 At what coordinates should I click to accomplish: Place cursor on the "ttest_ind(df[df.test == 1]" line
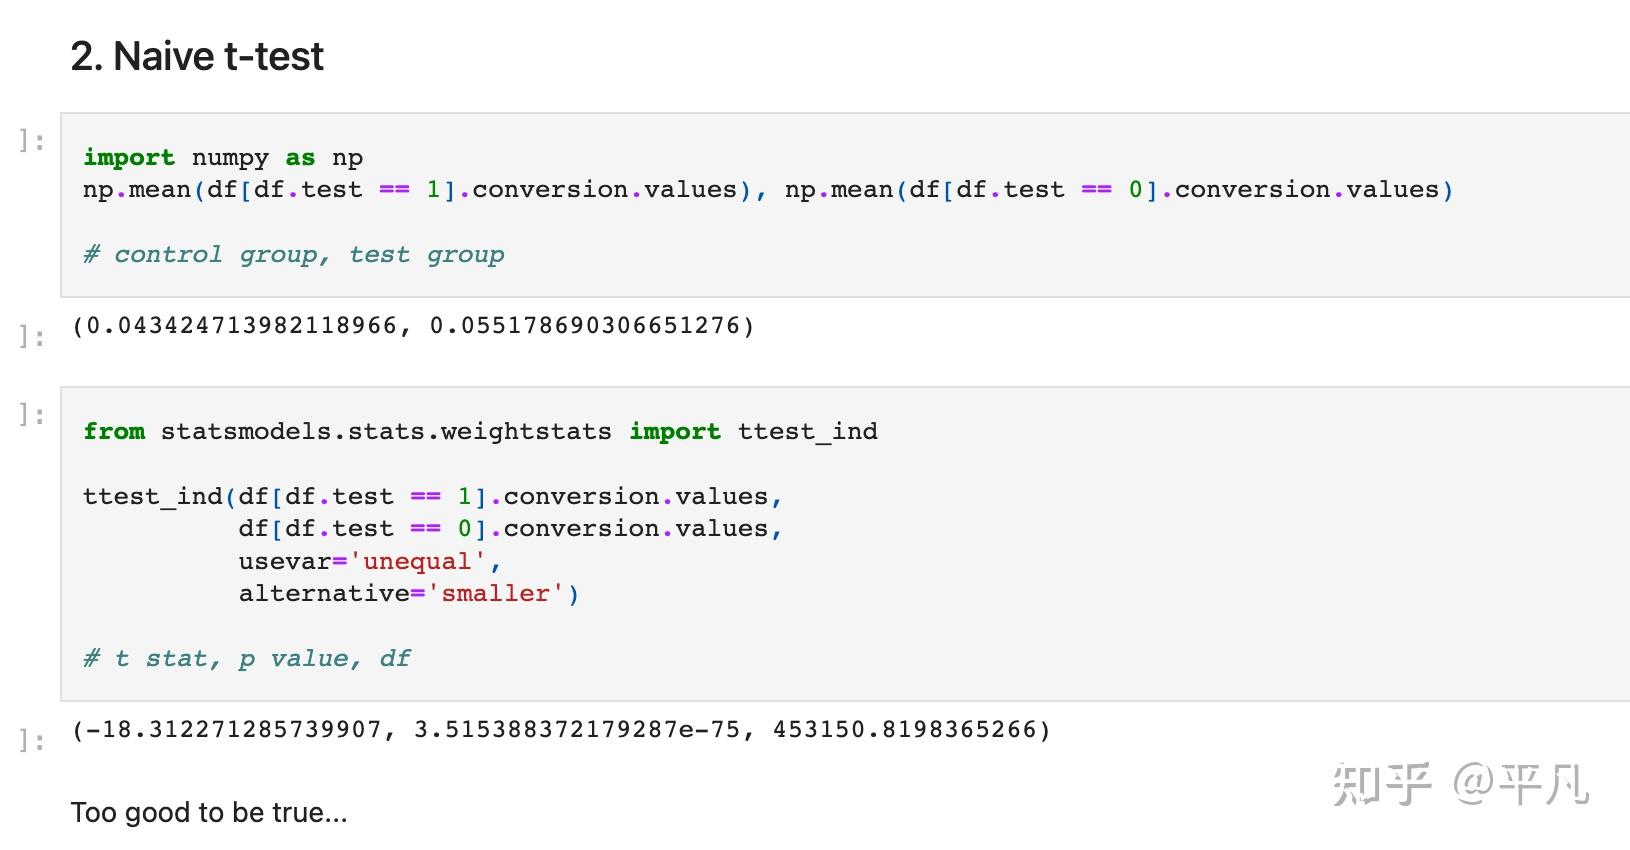[432, 496]
